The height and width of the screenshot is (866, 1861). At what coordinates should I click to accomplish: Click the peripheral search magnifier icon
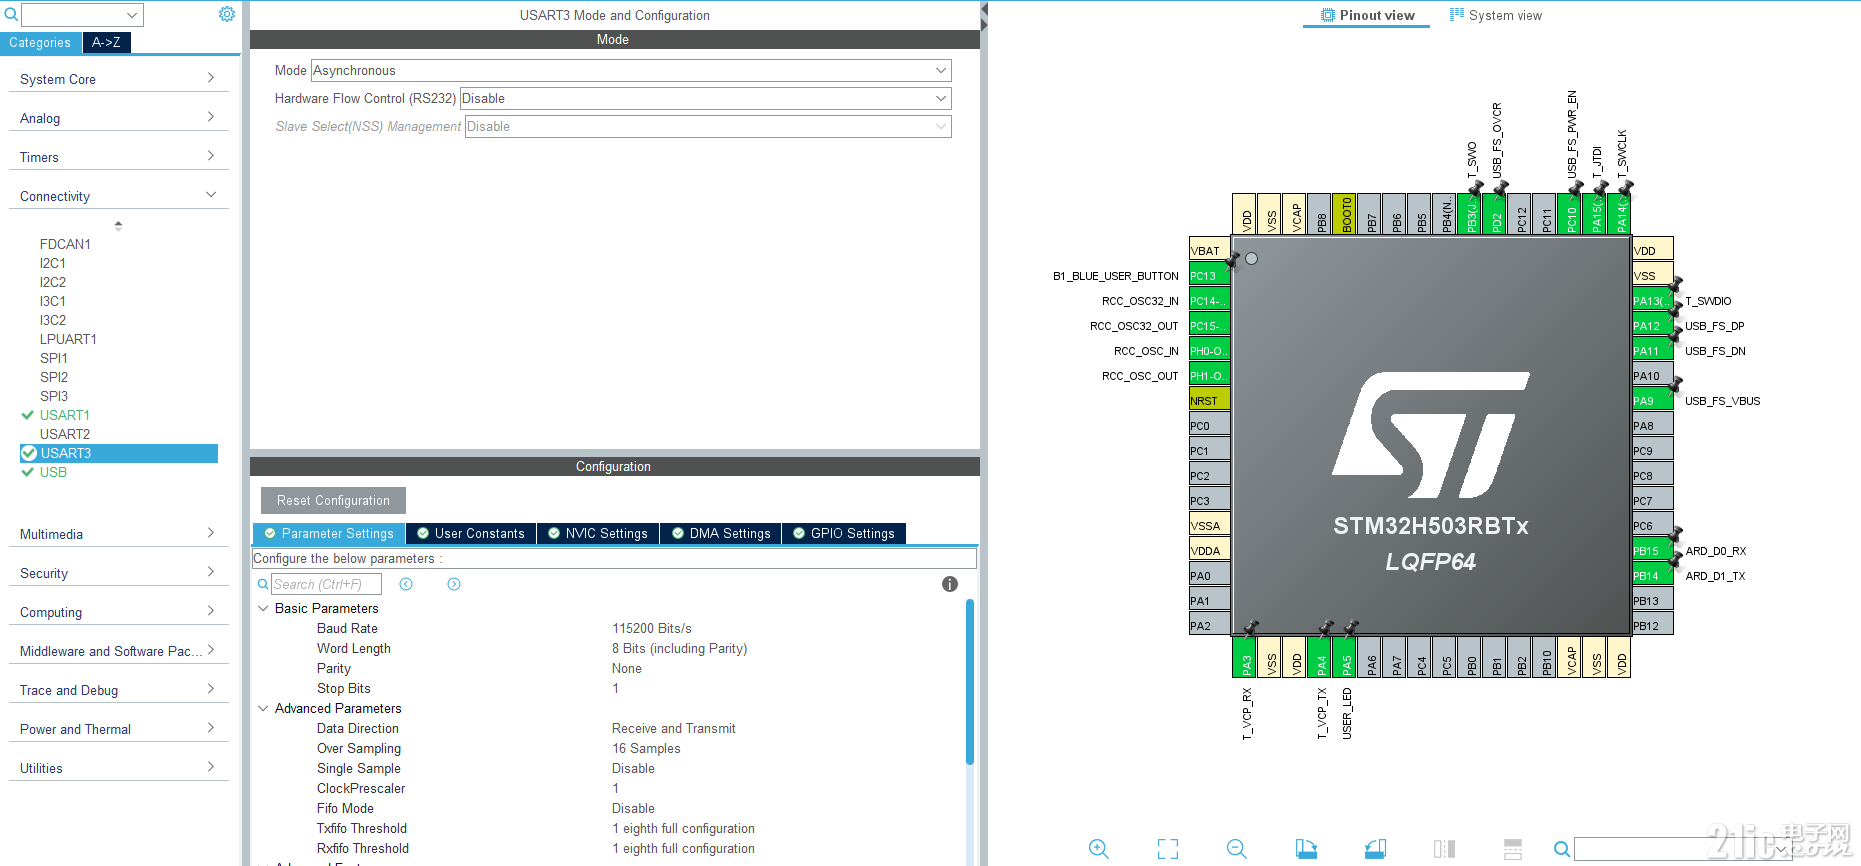[x=11, y=15]
